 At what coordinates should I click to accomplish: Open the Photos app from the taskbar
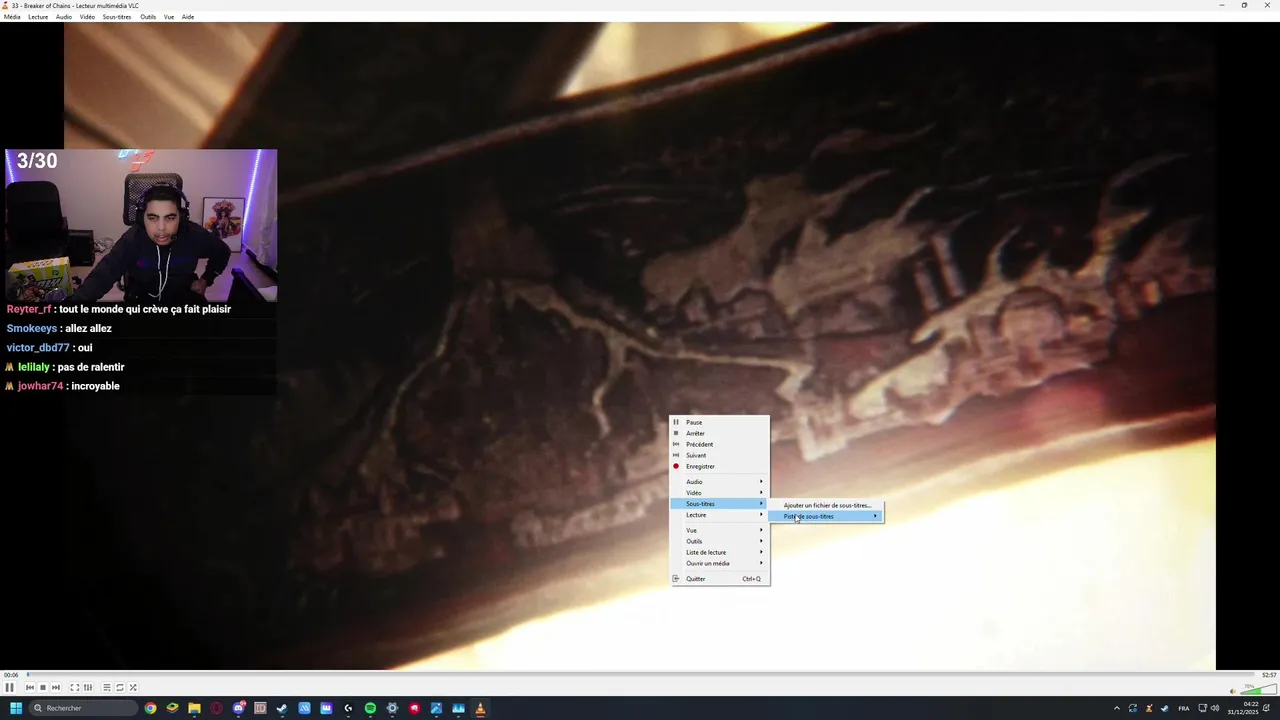point(436,708)
